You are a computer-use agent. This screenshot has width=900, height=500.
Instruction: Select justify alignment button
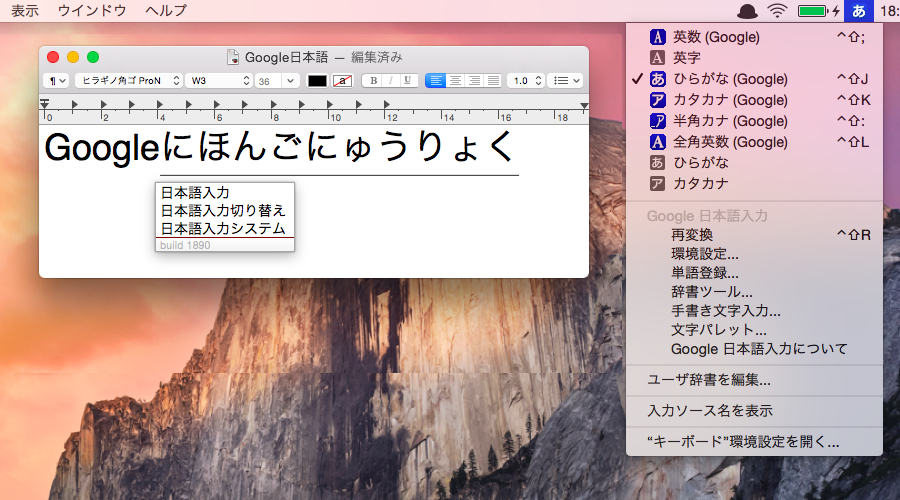[x=493, y=81]
